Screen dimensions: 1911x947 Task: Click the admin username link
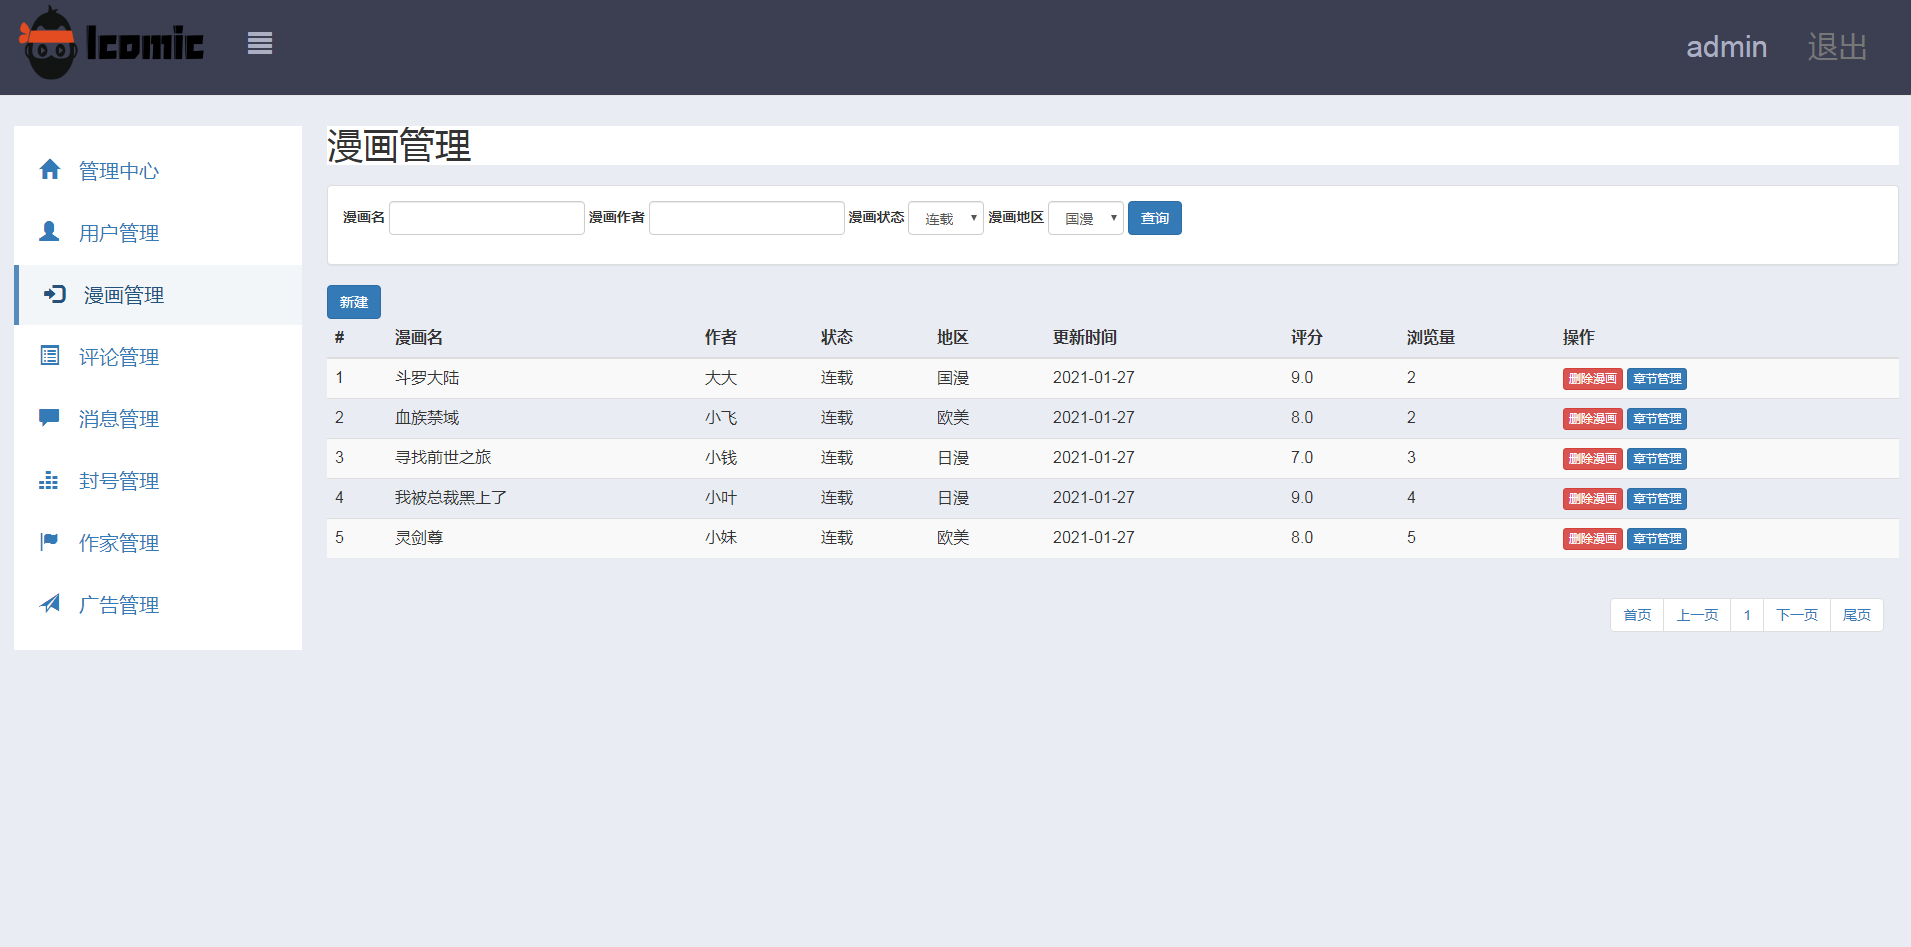tap(1726, 47)
